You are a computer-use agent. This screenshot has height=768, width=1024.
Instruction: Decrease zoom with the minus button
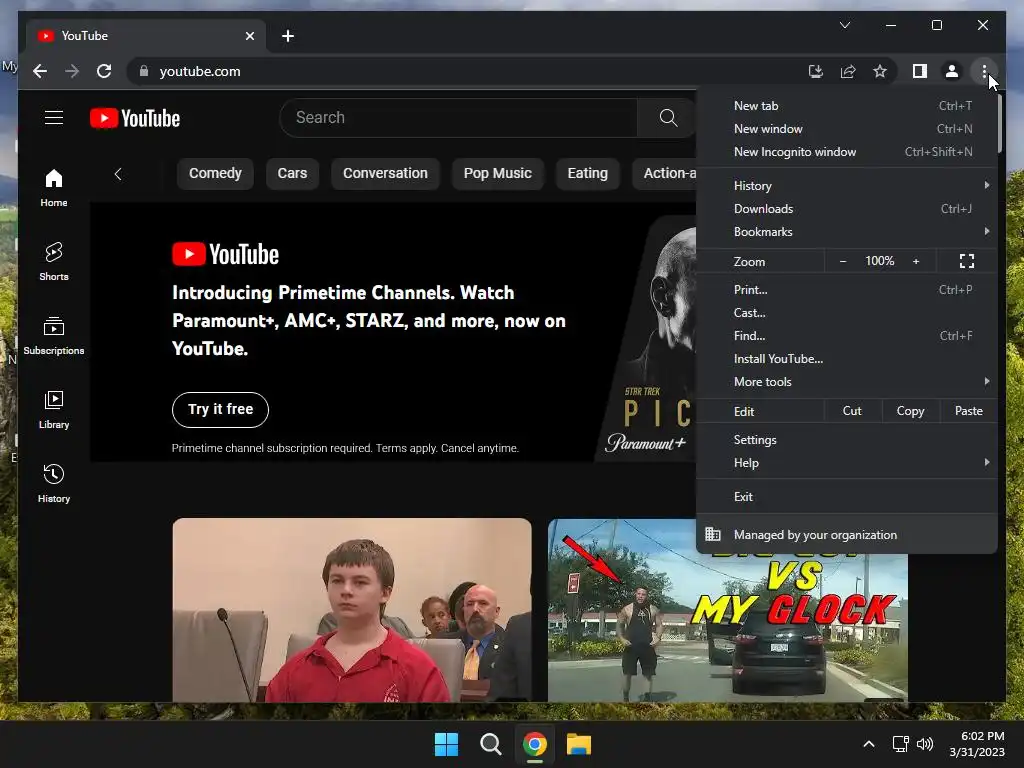click(842, 261)
